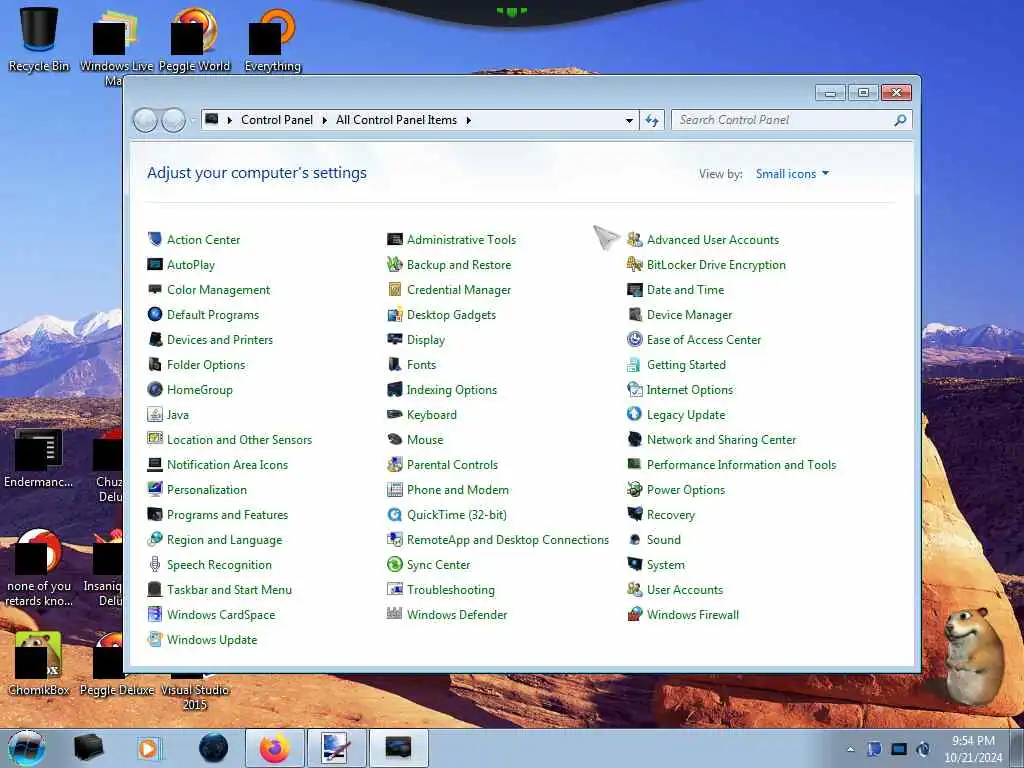Viewport: 1024px width, 768px height.
Task: Open RemoteApp and Desktop Connections link
Action: pos(507,539)
